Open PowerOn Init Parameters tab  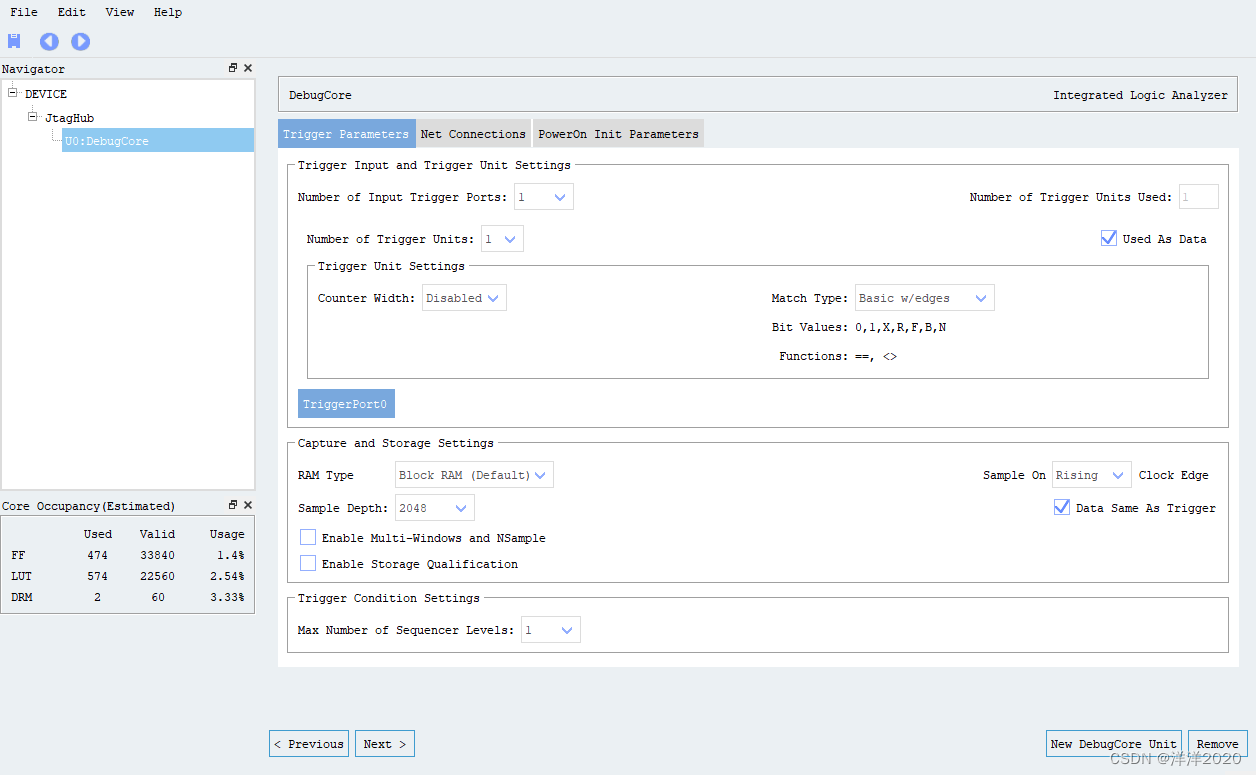618,134
